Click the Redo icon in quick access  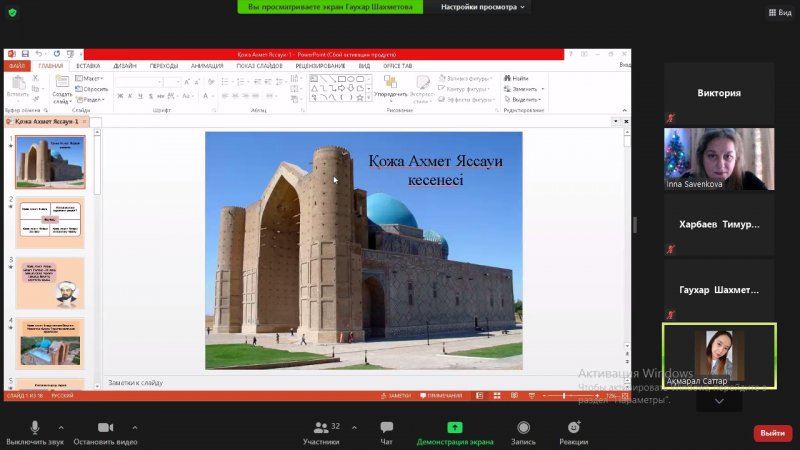pos(57,54)
